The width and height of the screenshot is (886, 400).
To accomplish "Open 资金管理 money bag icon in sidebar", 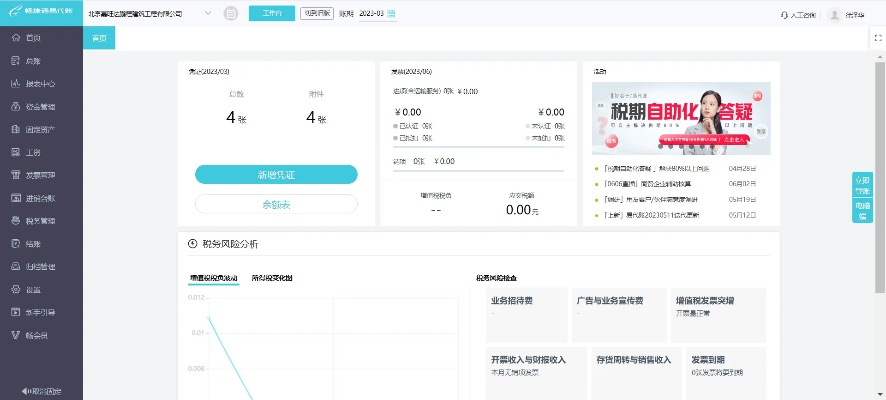I will click(16, 106).
